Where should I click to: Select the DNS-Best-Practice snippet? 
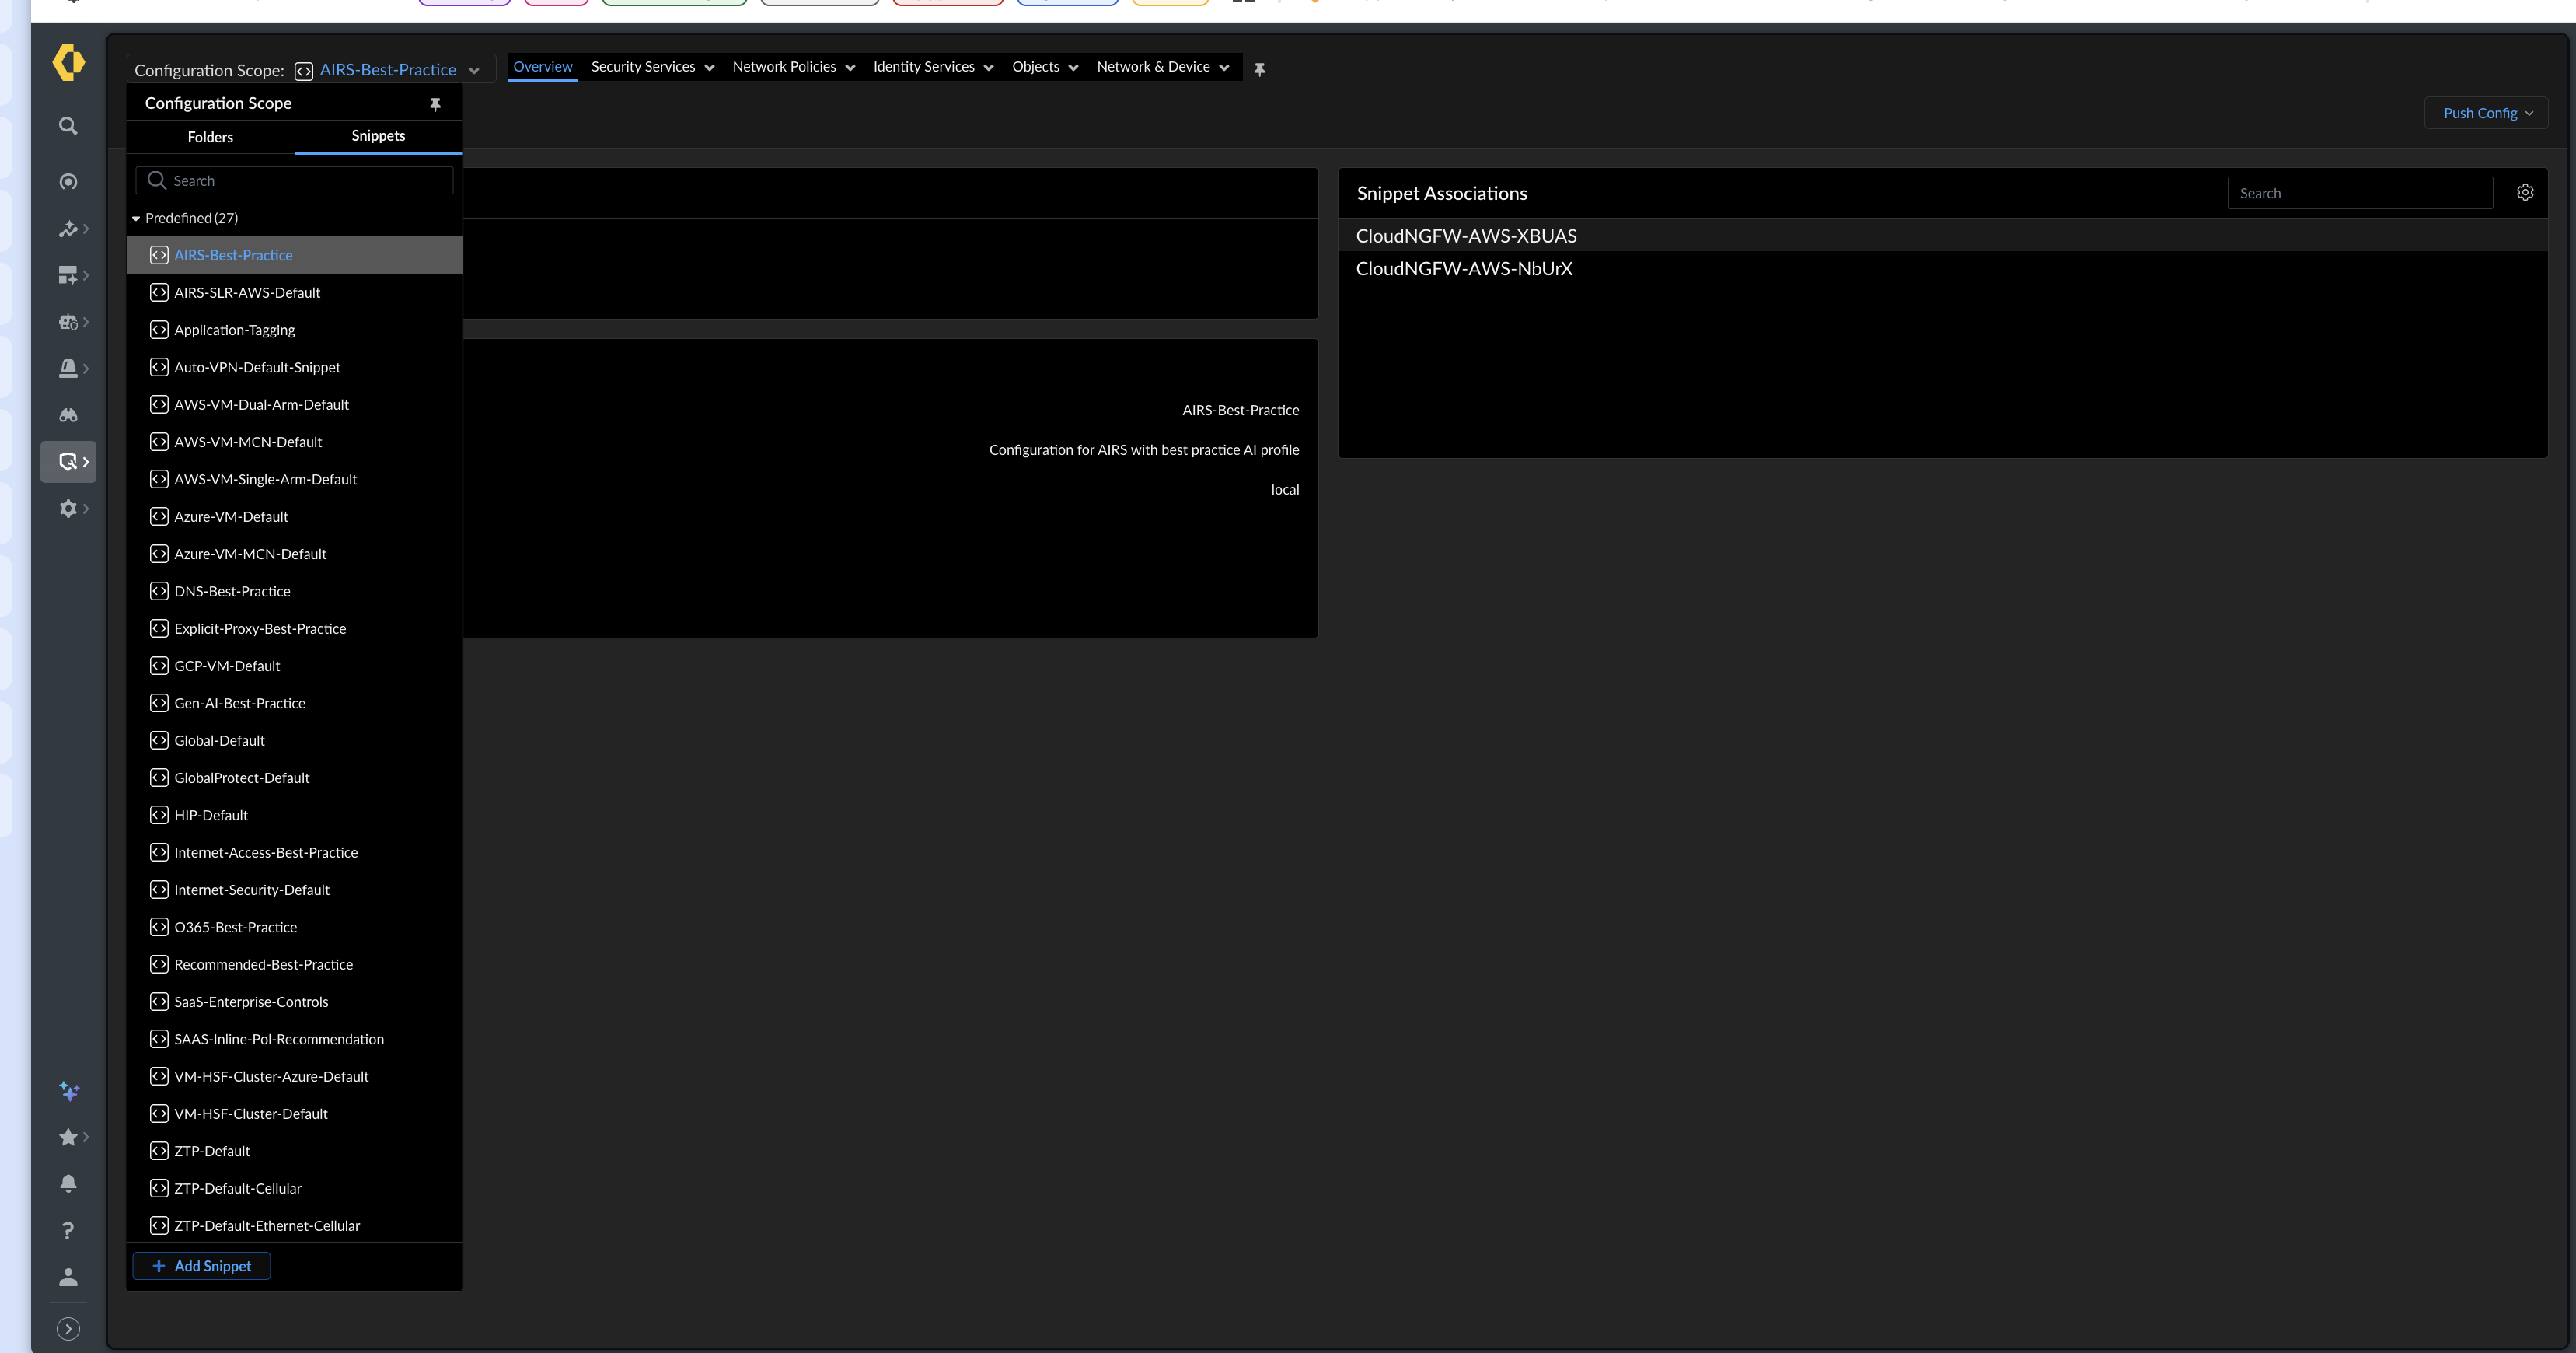point(295,591)
